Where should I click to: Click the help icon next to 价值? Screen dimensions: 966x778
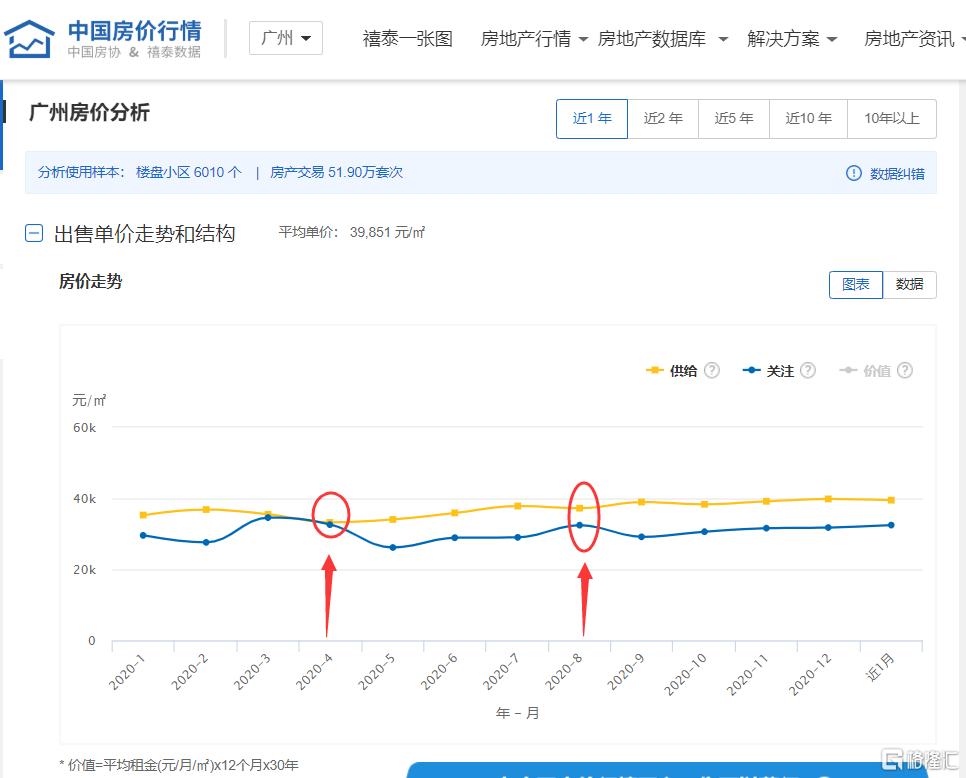pyautogui.click(x=904, y=370)
